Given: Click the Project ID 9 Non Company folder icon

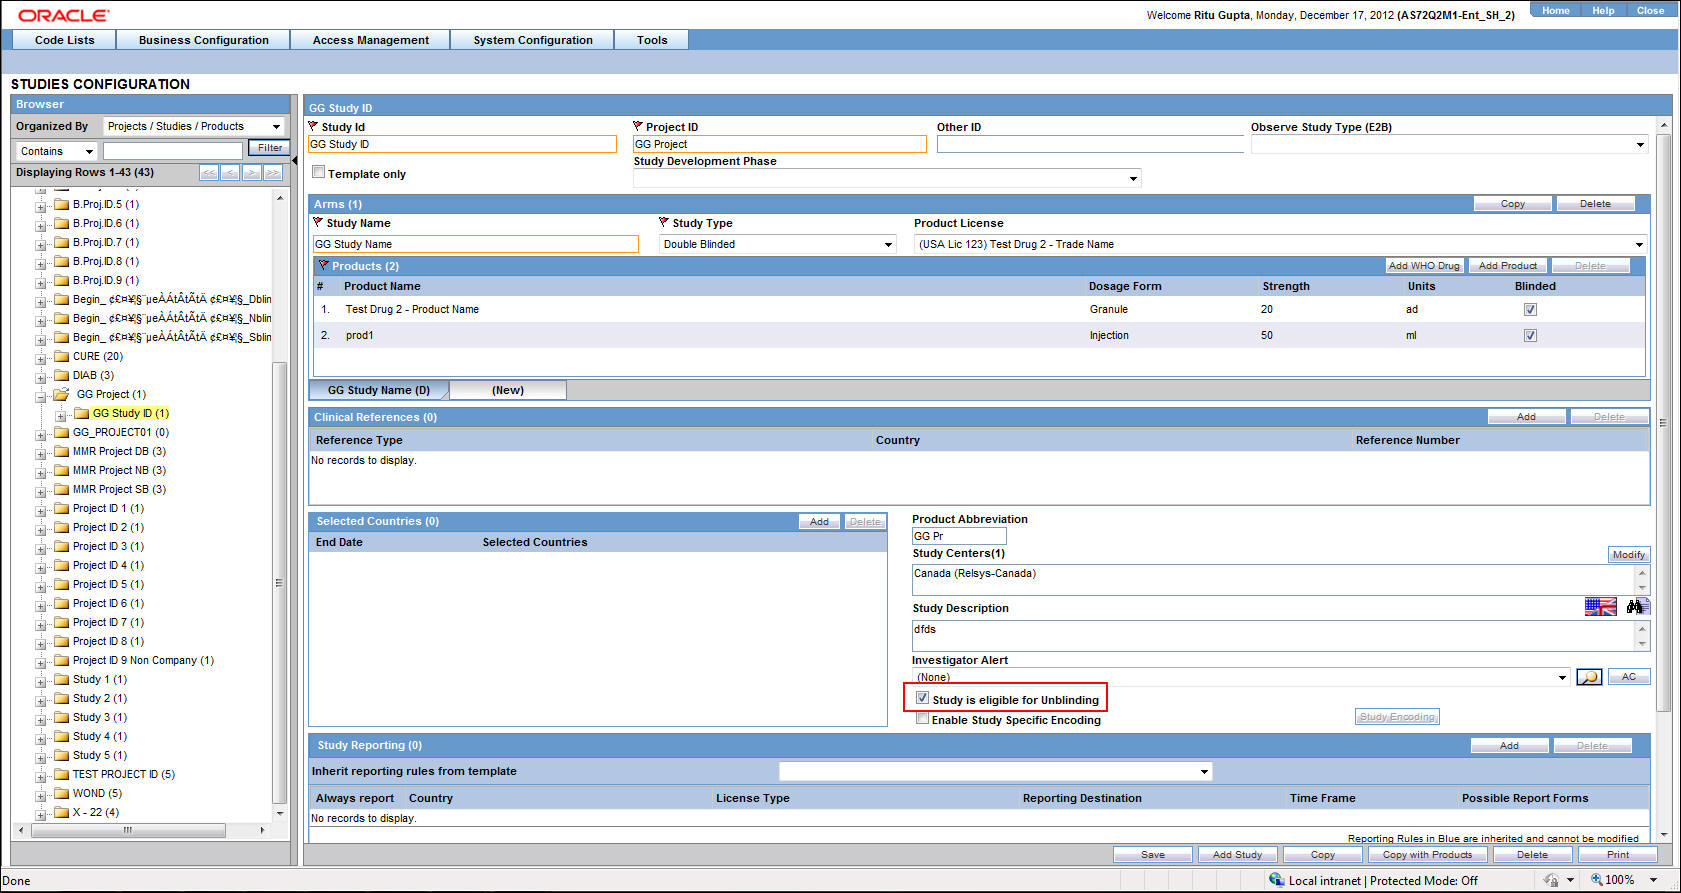Looking at the screenshot, I should [62, 660].
